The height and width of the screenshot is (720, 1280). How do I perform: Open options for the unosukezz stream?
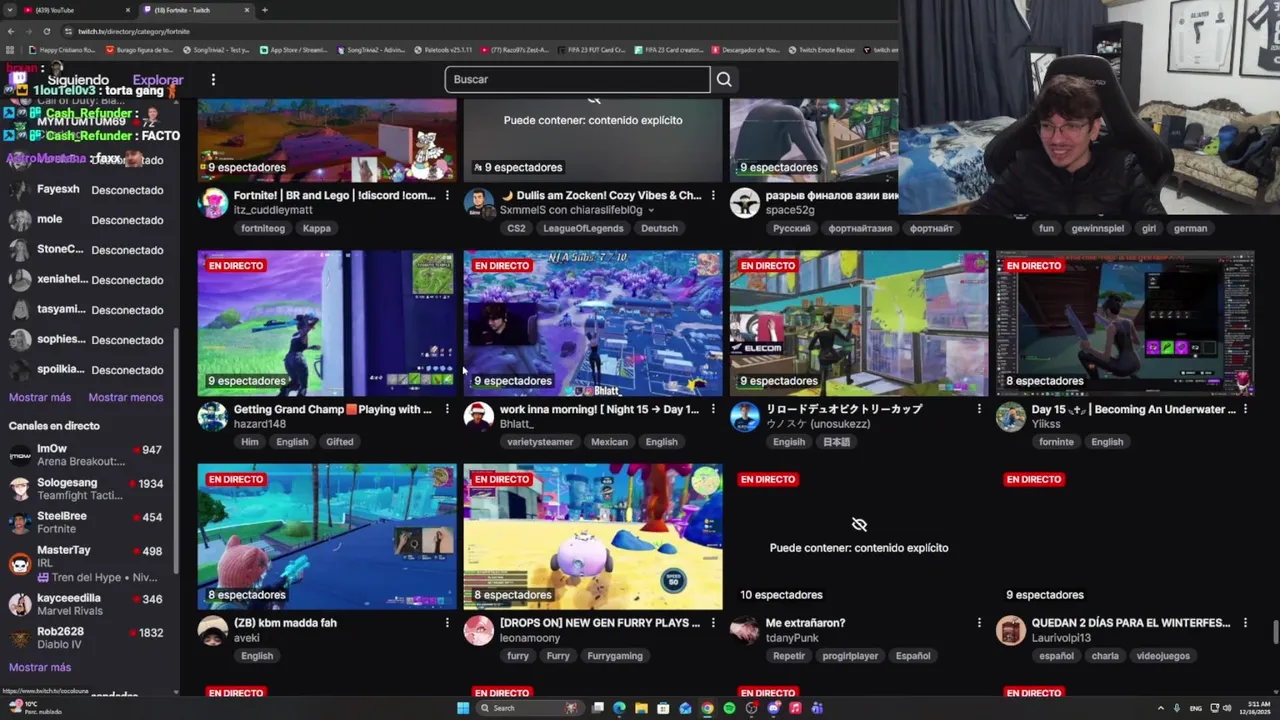(x=979, y=409)
